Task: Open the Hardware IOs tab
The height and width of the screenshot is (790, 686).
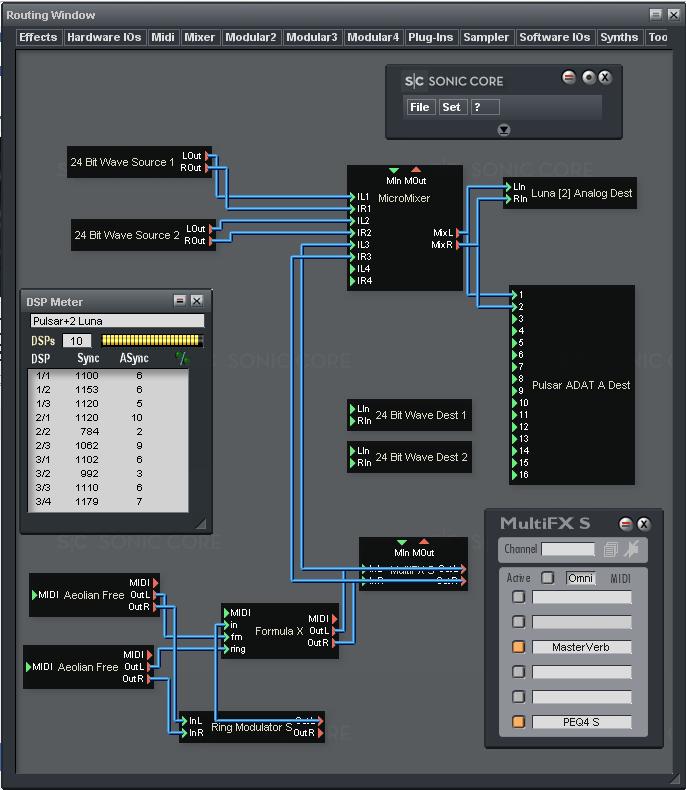Action: (104, 37)
